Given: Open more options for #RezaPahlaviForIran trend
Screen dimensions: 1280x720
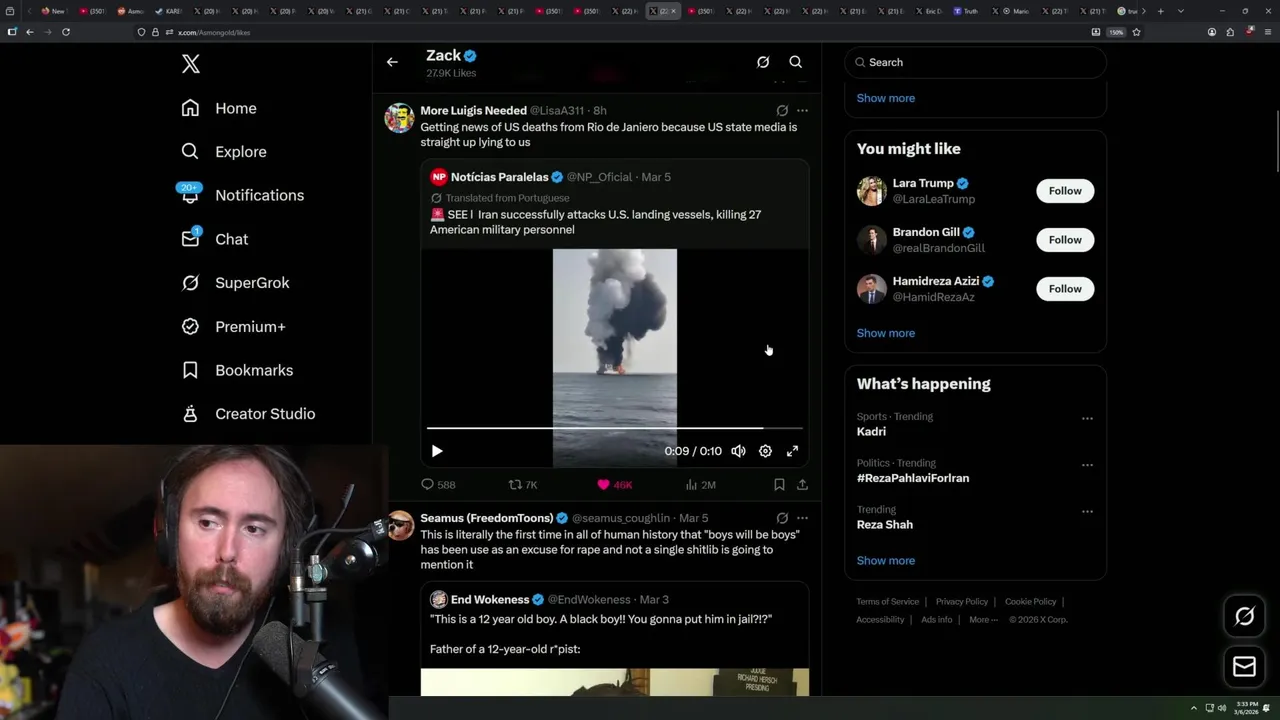Looking at the screenshot, I should 1087,465.
